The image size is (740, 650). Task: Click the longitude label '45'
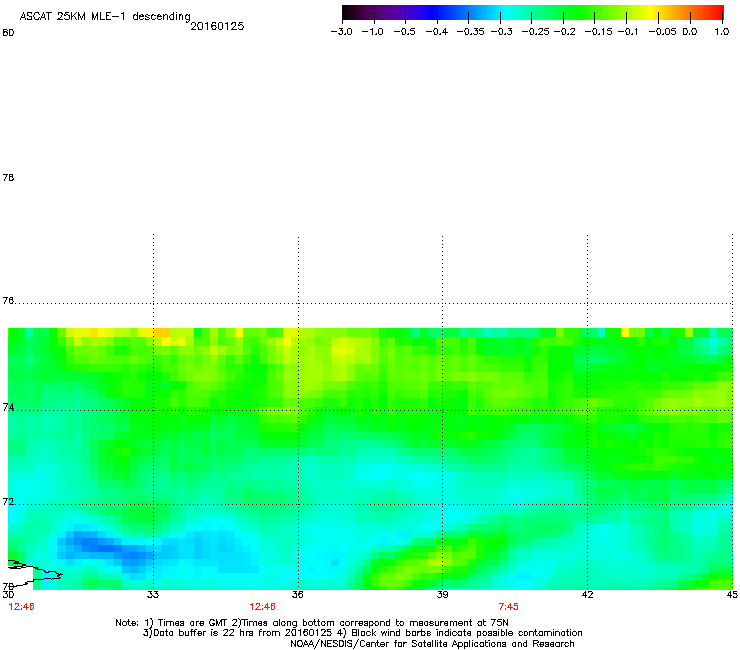click(x=732, y=595)
